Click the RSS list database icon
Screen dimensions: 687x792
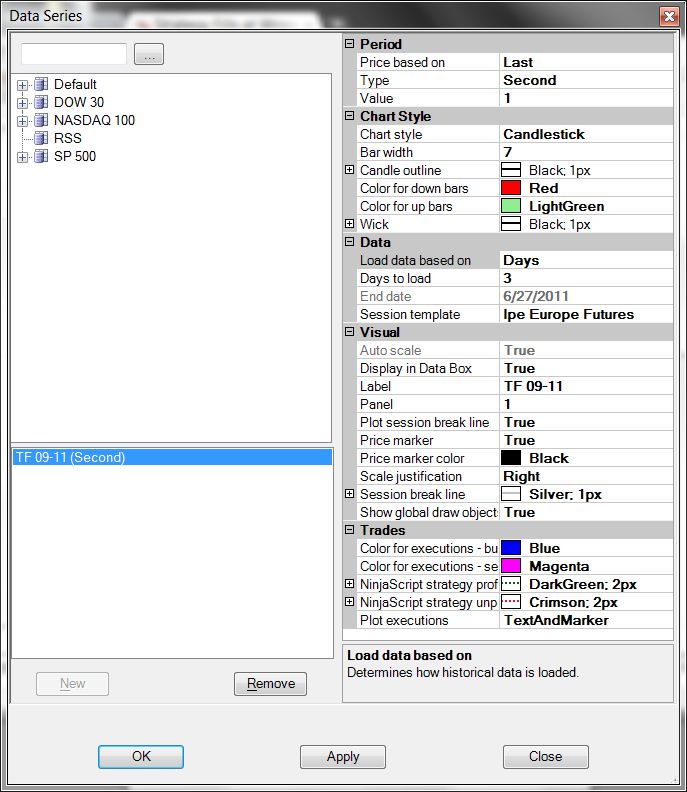pos(41,138)
